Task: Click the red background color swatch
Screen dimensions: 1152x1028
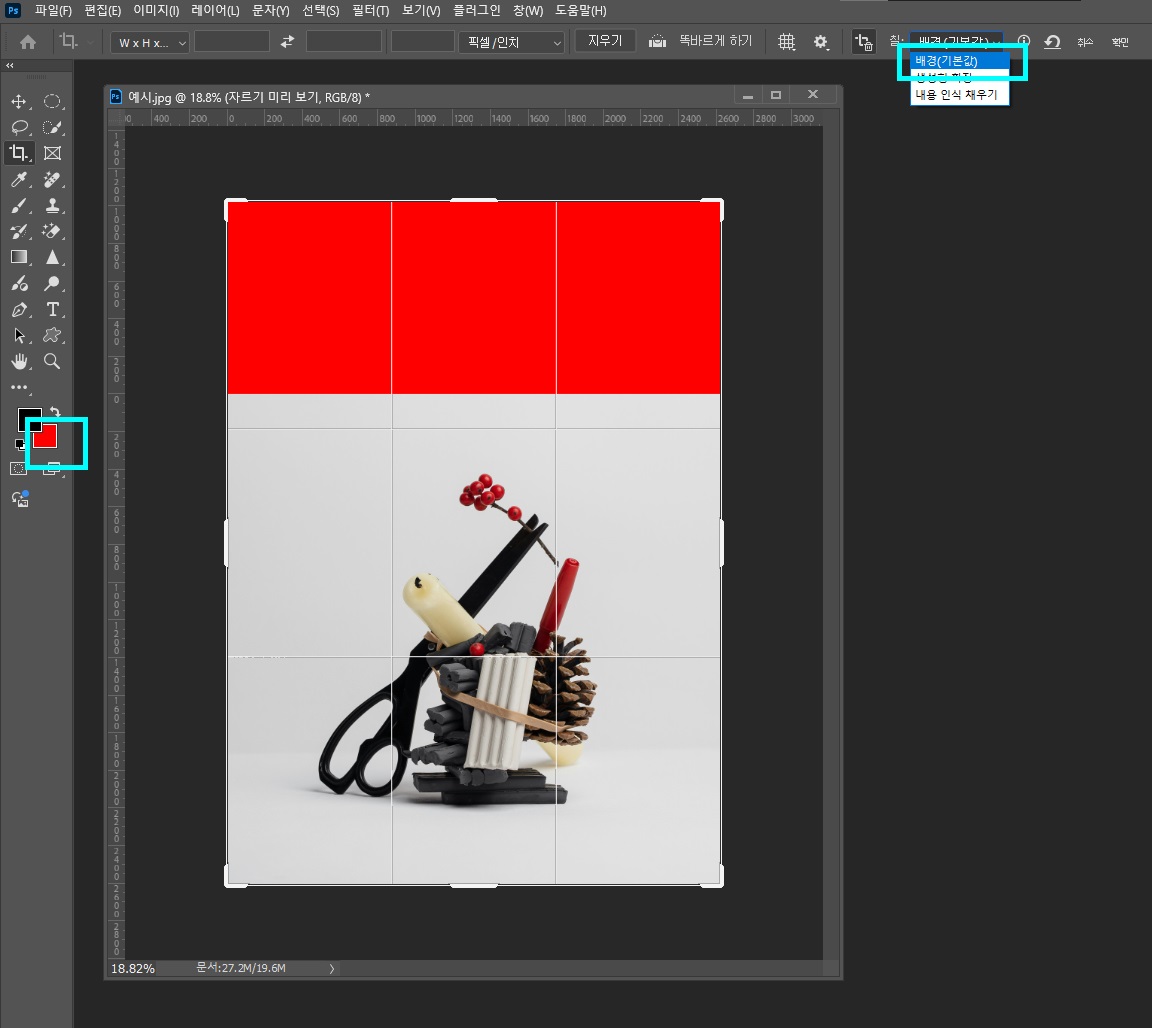Action: pos(47,437)
